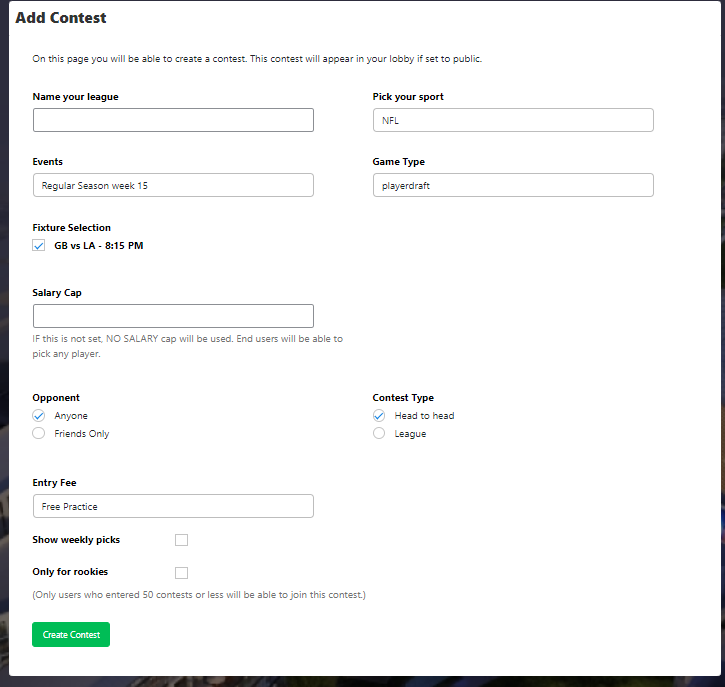The width and height of the screenshot is (725, 687).
Task: Click the 'Add Contest' page heading
Action: click(x=61, y=18)
